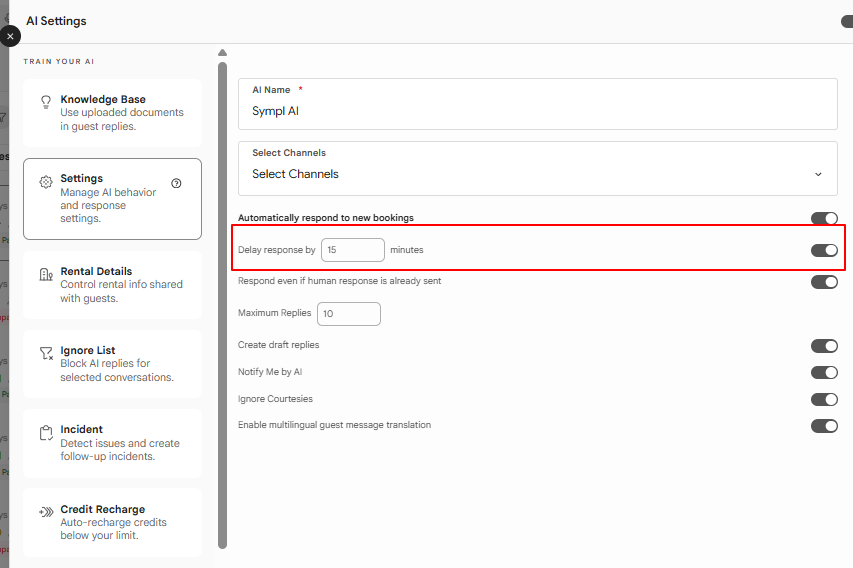Screen dimensions: 853x568
Task: Click the Incident clipboard icon
Action: 46,433
